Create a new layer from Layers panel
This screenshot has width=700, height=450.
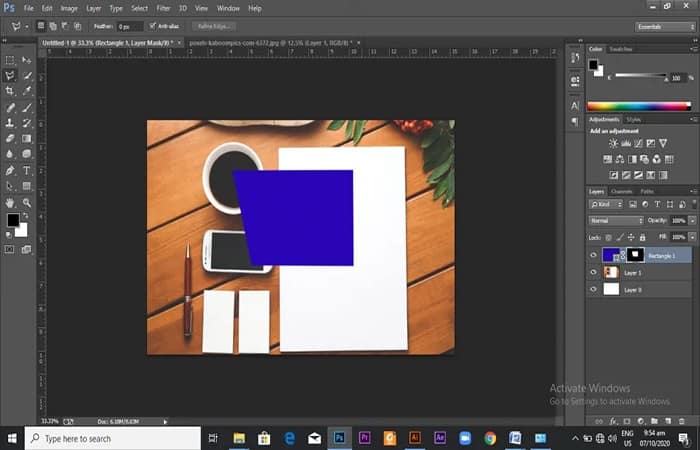point(668,421)
